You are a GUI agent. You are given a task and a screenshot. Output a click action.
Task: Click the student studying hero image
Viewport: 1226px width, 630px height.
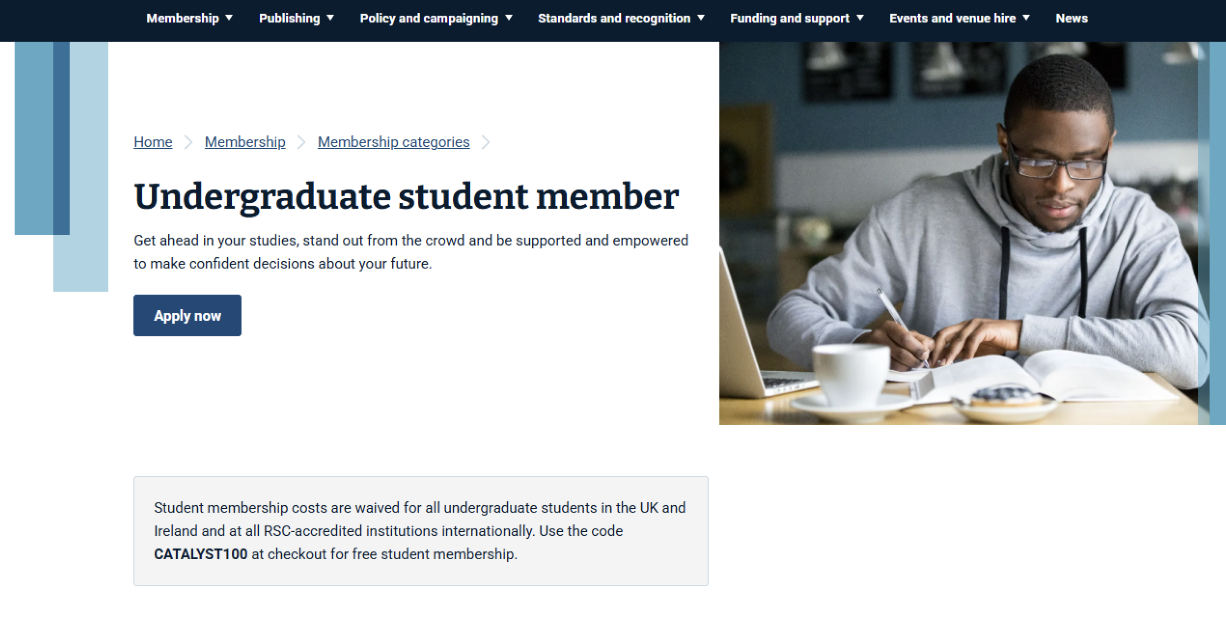click(x=960, y=233)
